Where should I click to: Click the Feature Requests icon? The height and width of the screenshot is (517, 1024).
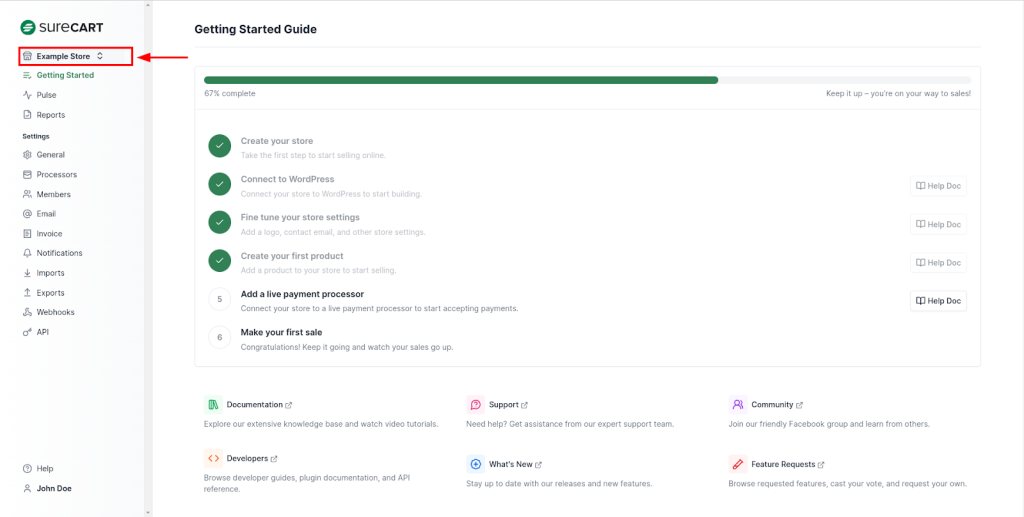[738, 464]
